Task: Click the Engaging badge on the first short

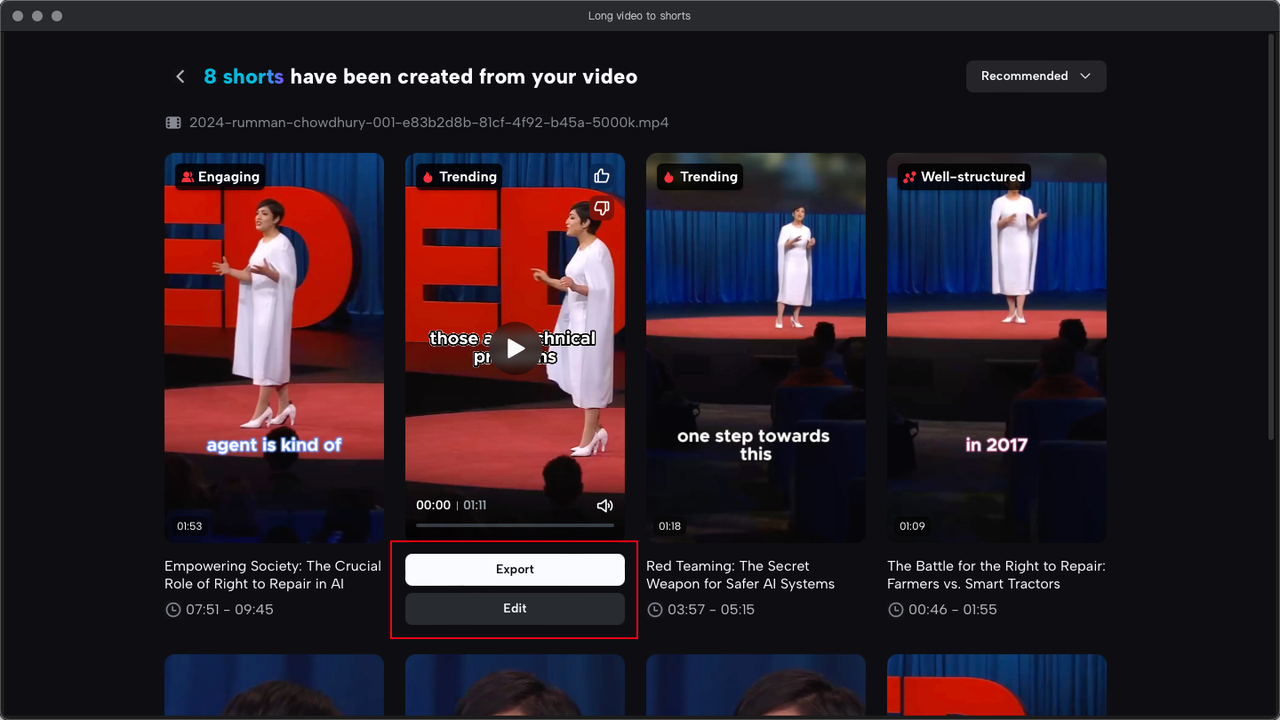Action: (x=219, y=177)
